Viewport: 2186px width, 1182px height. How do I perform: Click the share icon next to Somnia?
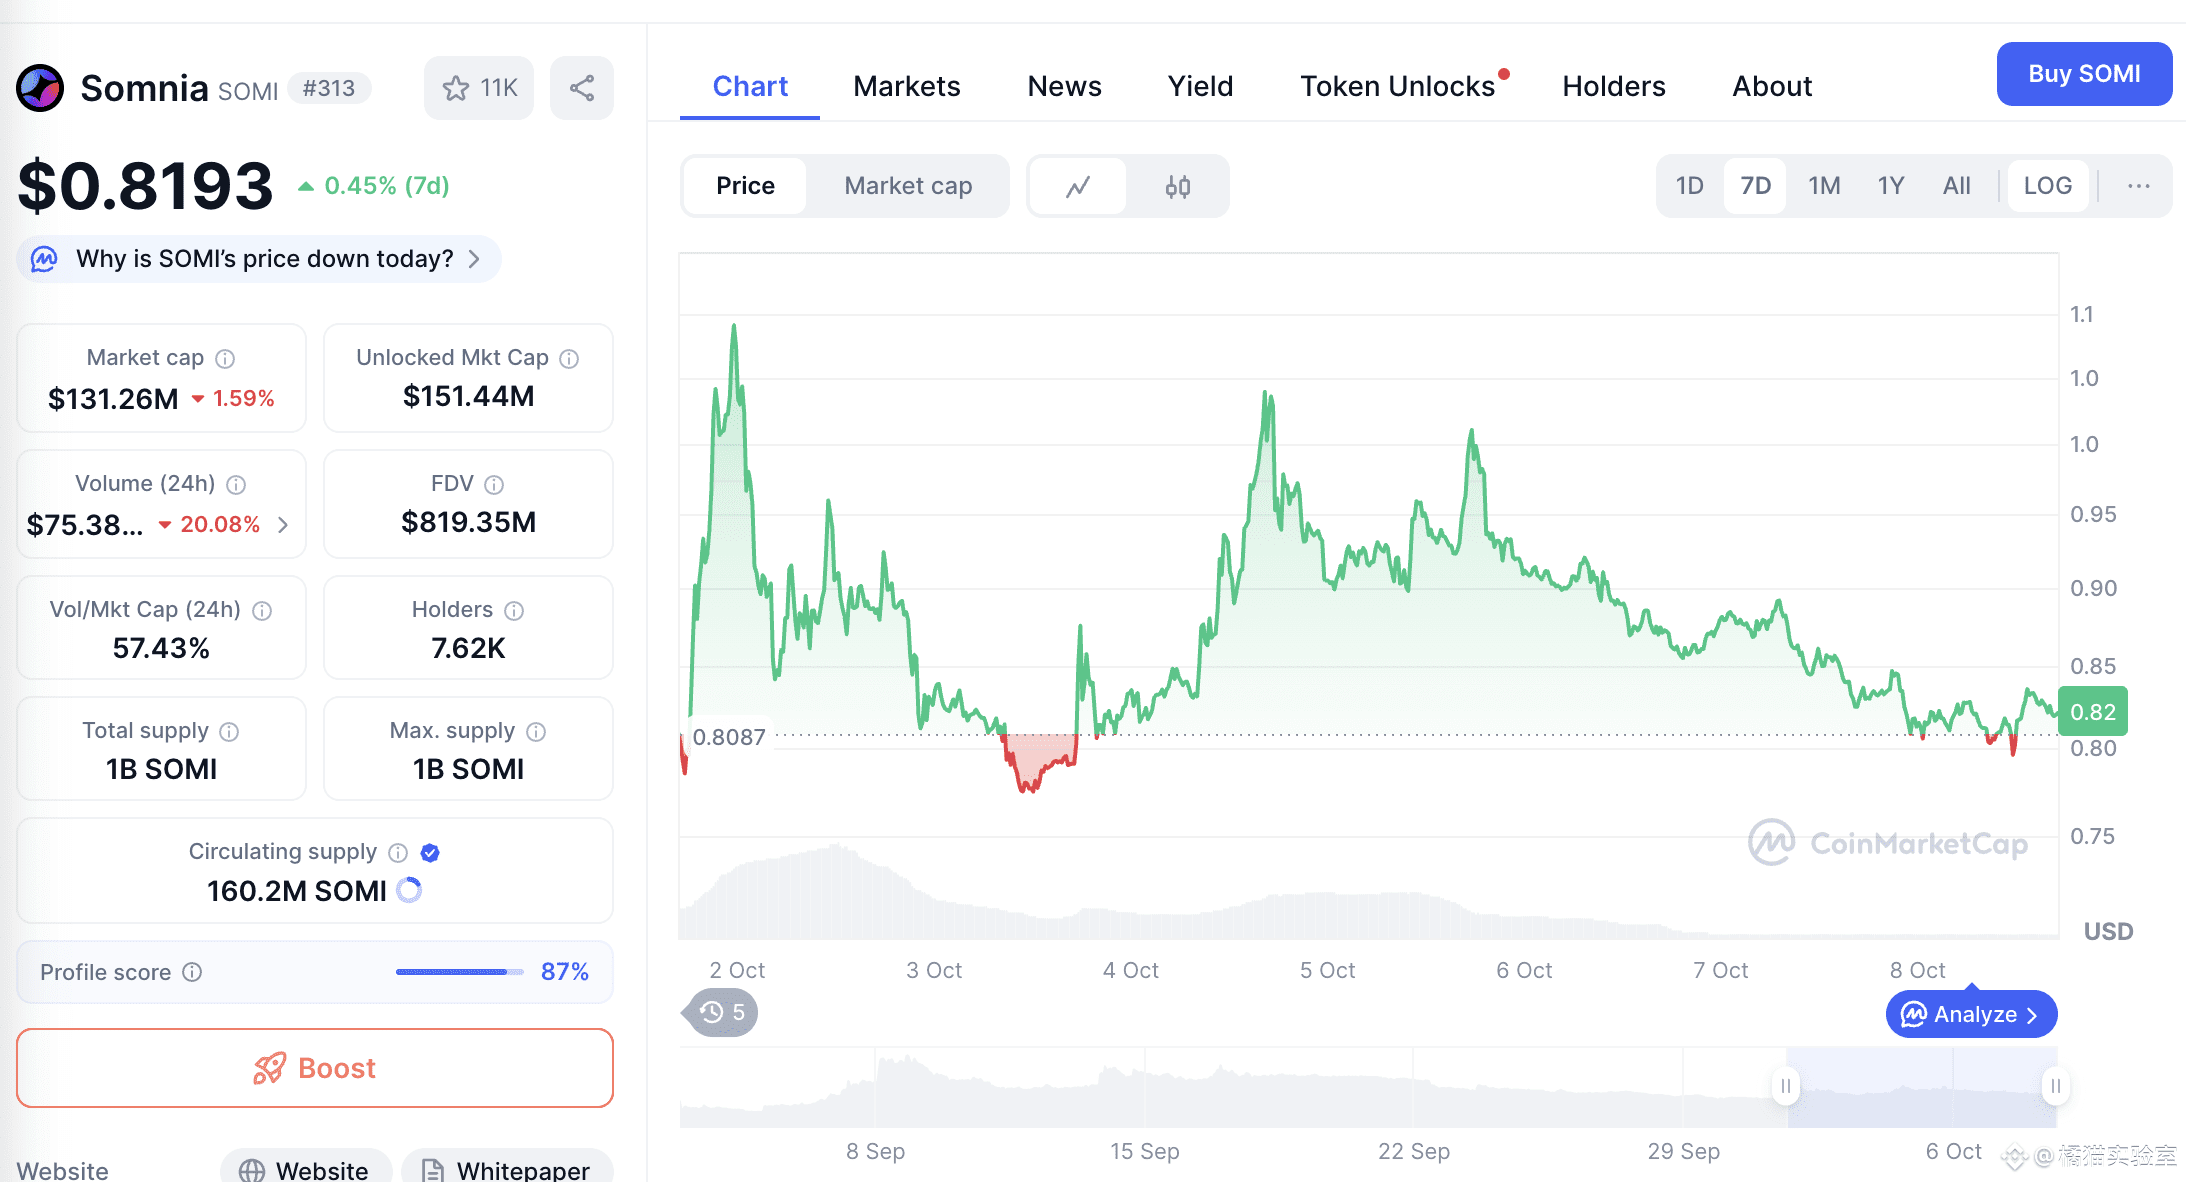582,88
